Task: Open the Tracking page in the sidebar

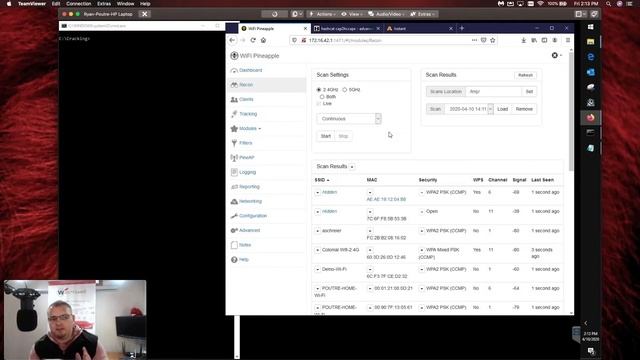Action: pyautogui.click(x=248, y=114)
